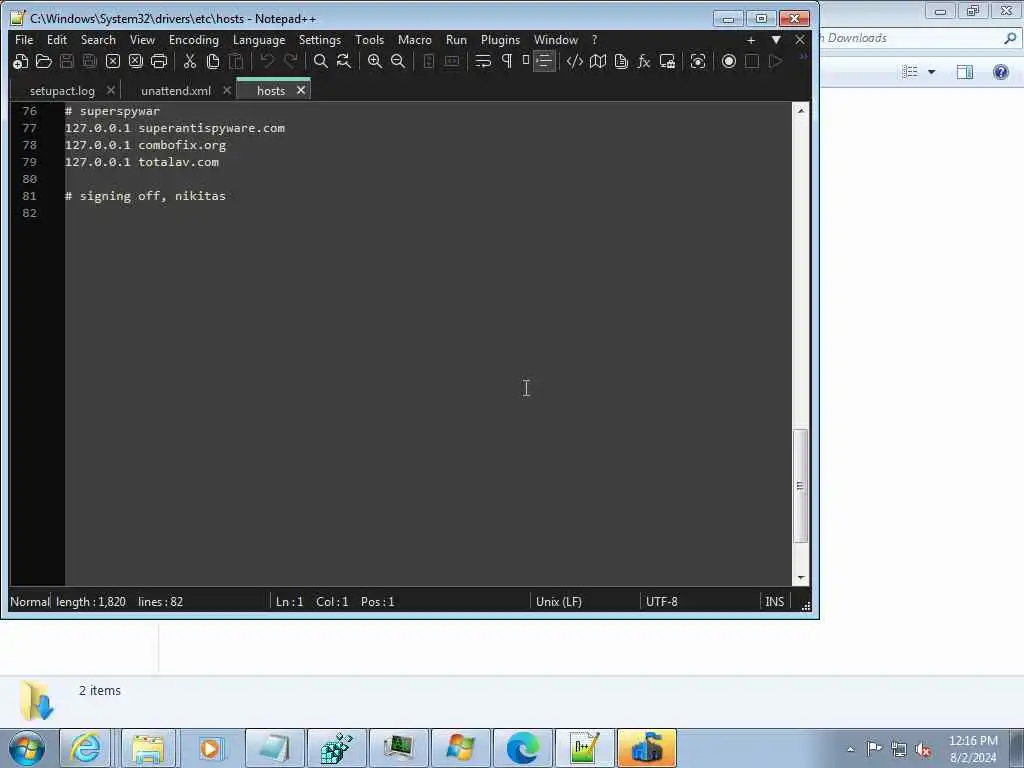The width and height of the screenshot is (1024, 768).
Task: Click the UTF-8 encoding status entry
Action: pos(662,601)
